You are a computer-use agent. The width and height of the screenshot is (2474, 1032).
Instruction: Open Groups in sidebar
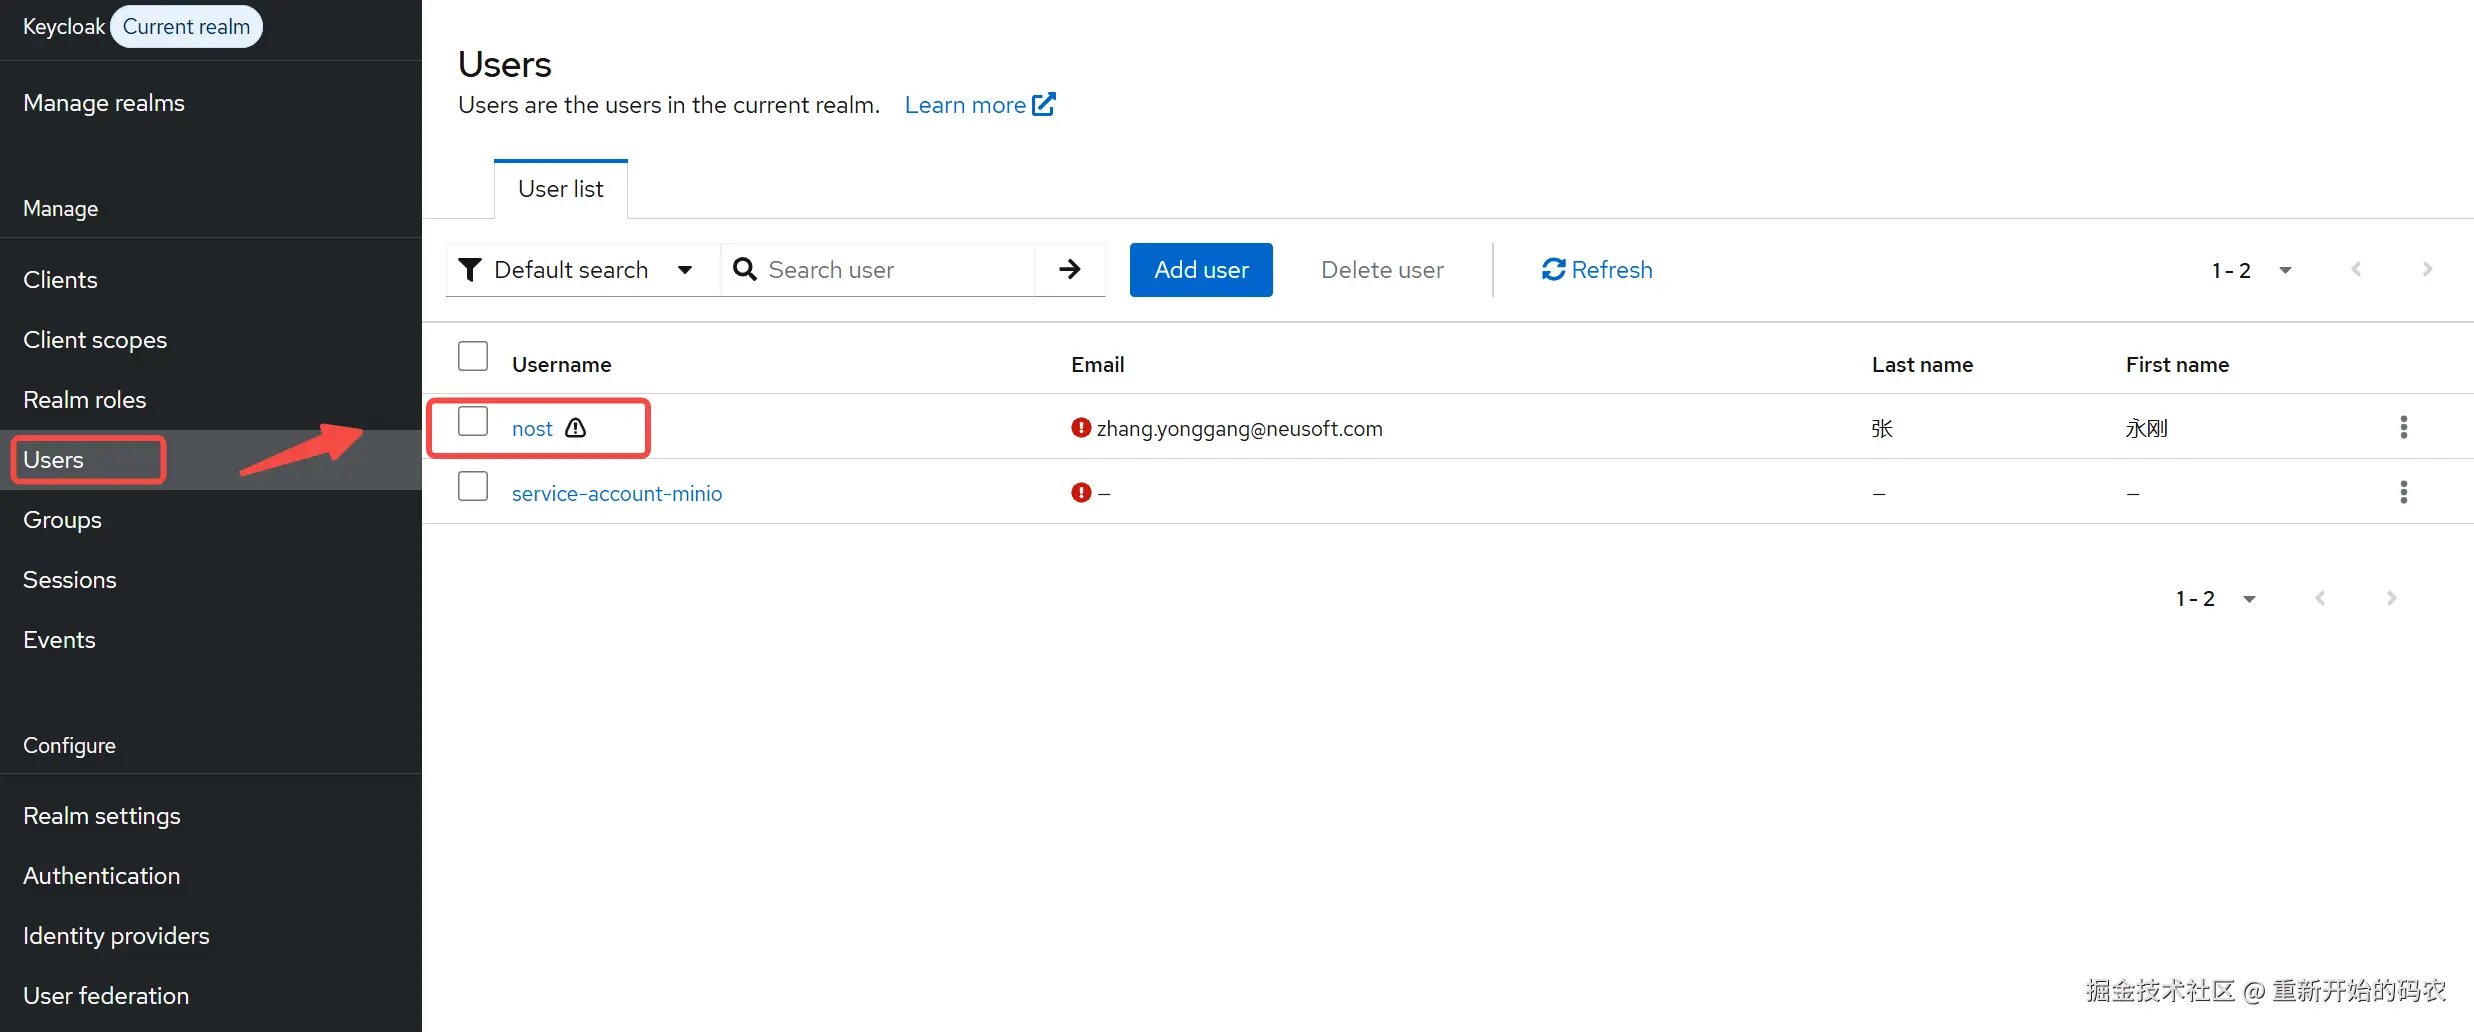pyautogui.click(x=62, y=520)
